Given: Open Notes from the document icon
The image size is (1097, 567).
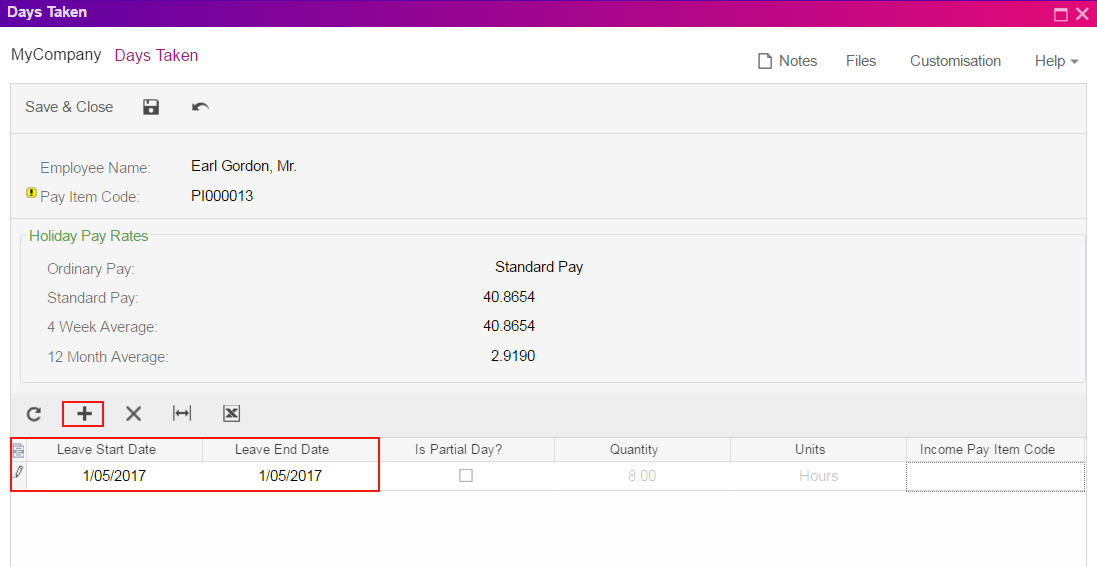Looking at the screenshot, I should (765, 62).
